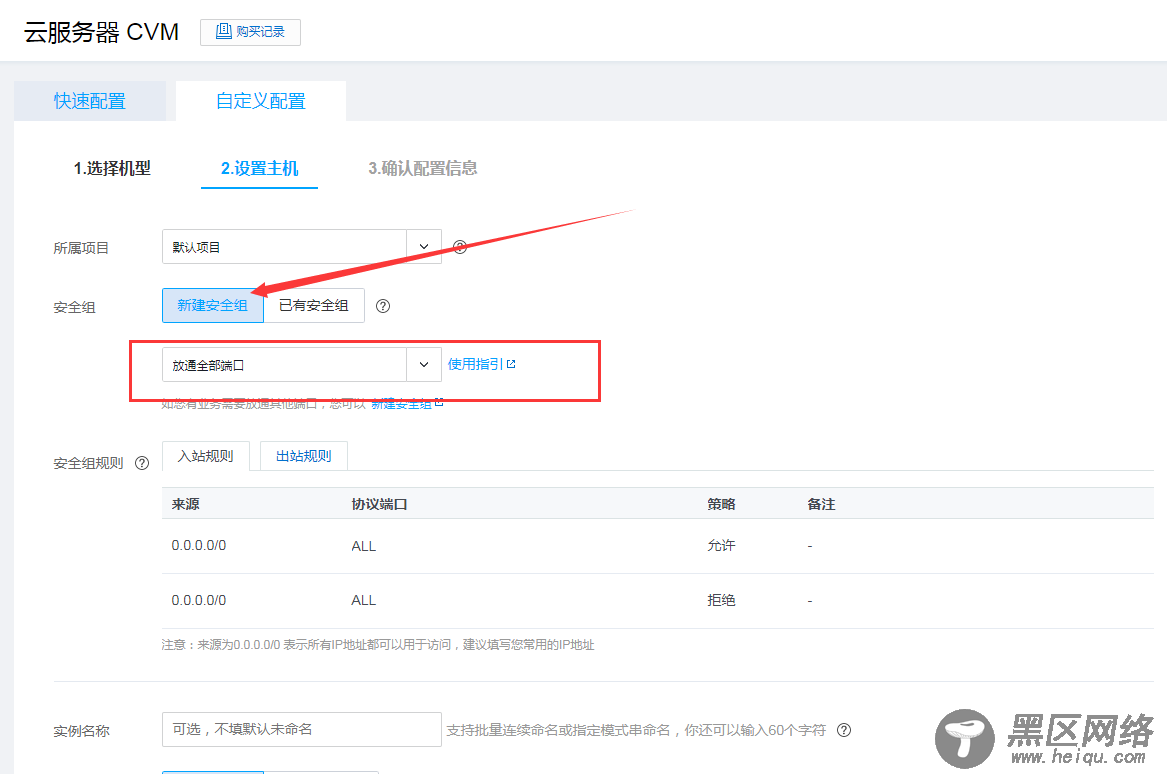
Task: Click the 来源 column header
Action: (x=185, y=504)
